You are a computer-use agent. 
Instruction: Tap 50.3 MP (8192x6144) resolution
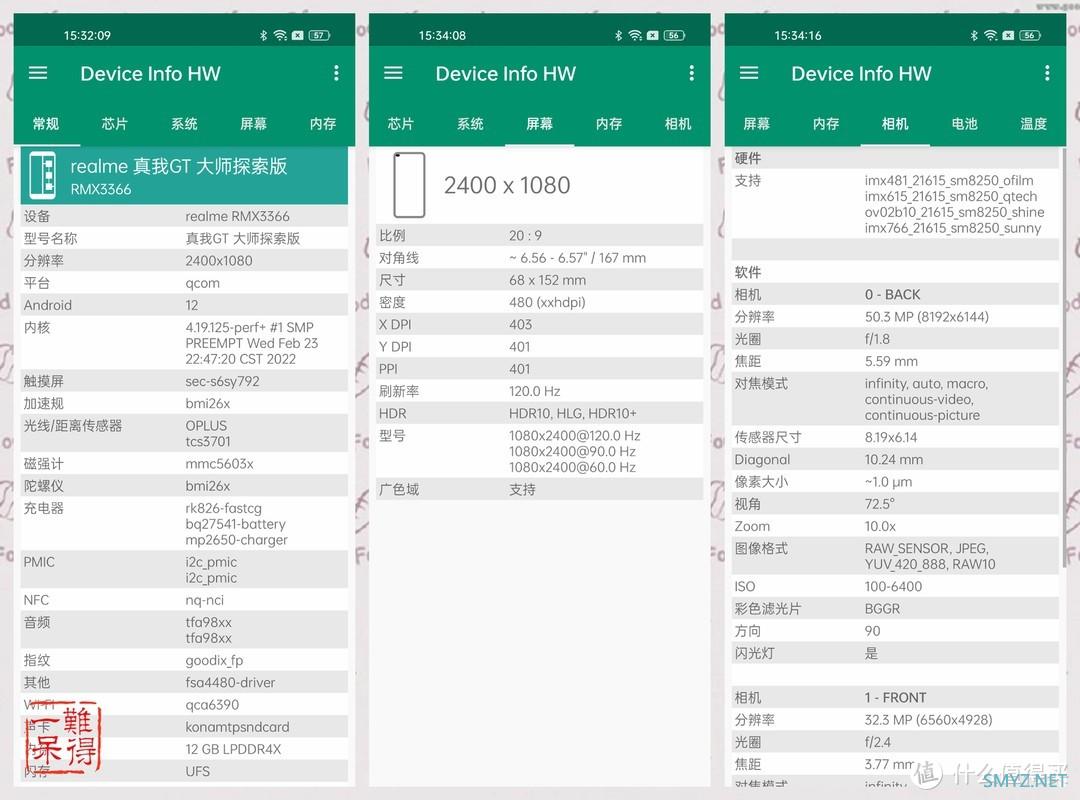point(926,317)
